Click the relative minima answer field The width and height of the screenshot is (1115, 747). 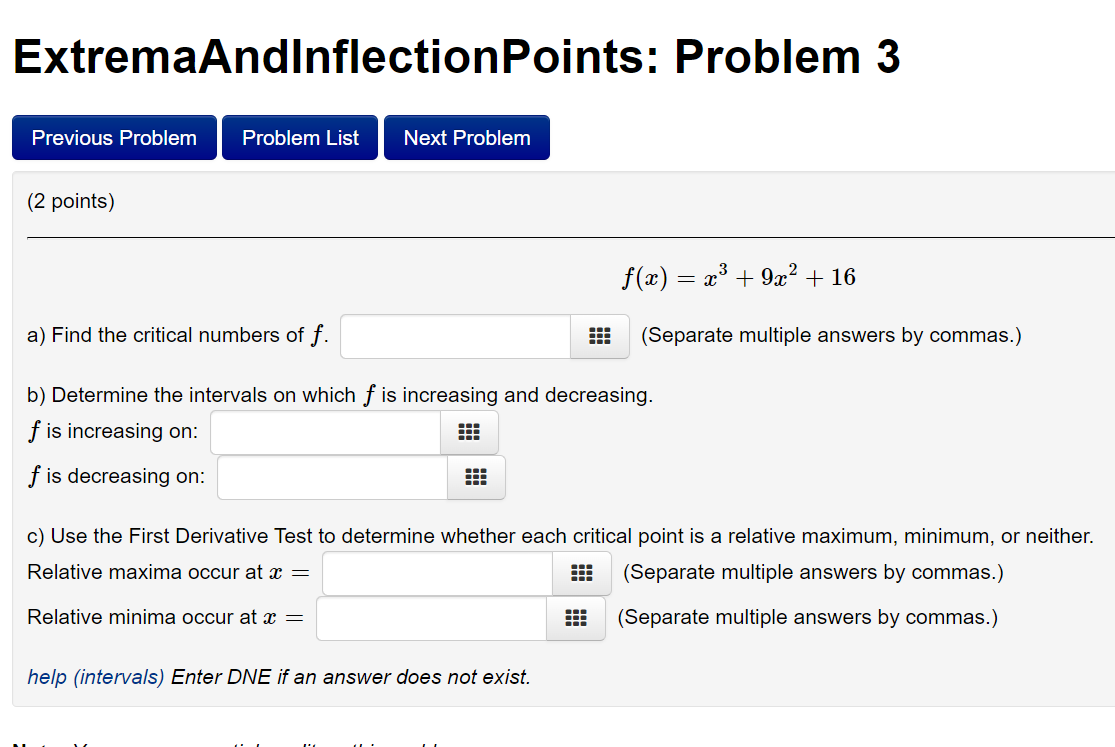(430, 618)
